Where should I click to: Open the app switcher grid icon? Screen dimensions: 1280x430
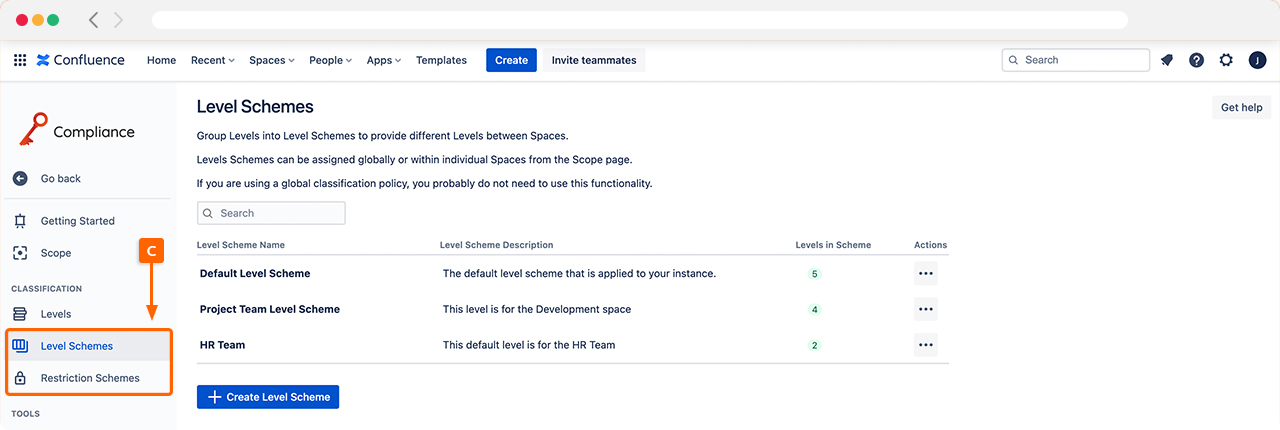pos(20,60)
